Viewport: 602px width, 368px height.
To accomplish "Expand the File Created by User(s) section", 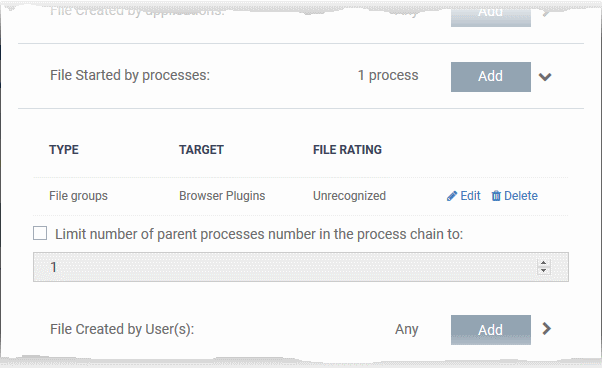I will coord(547,328).
